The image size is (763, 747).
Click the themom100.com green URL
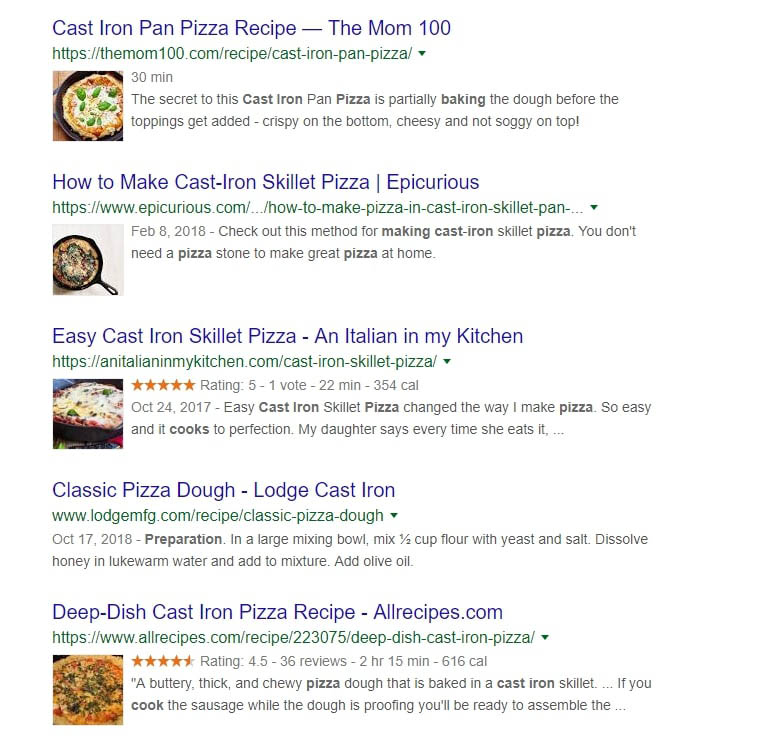(232, 54)
